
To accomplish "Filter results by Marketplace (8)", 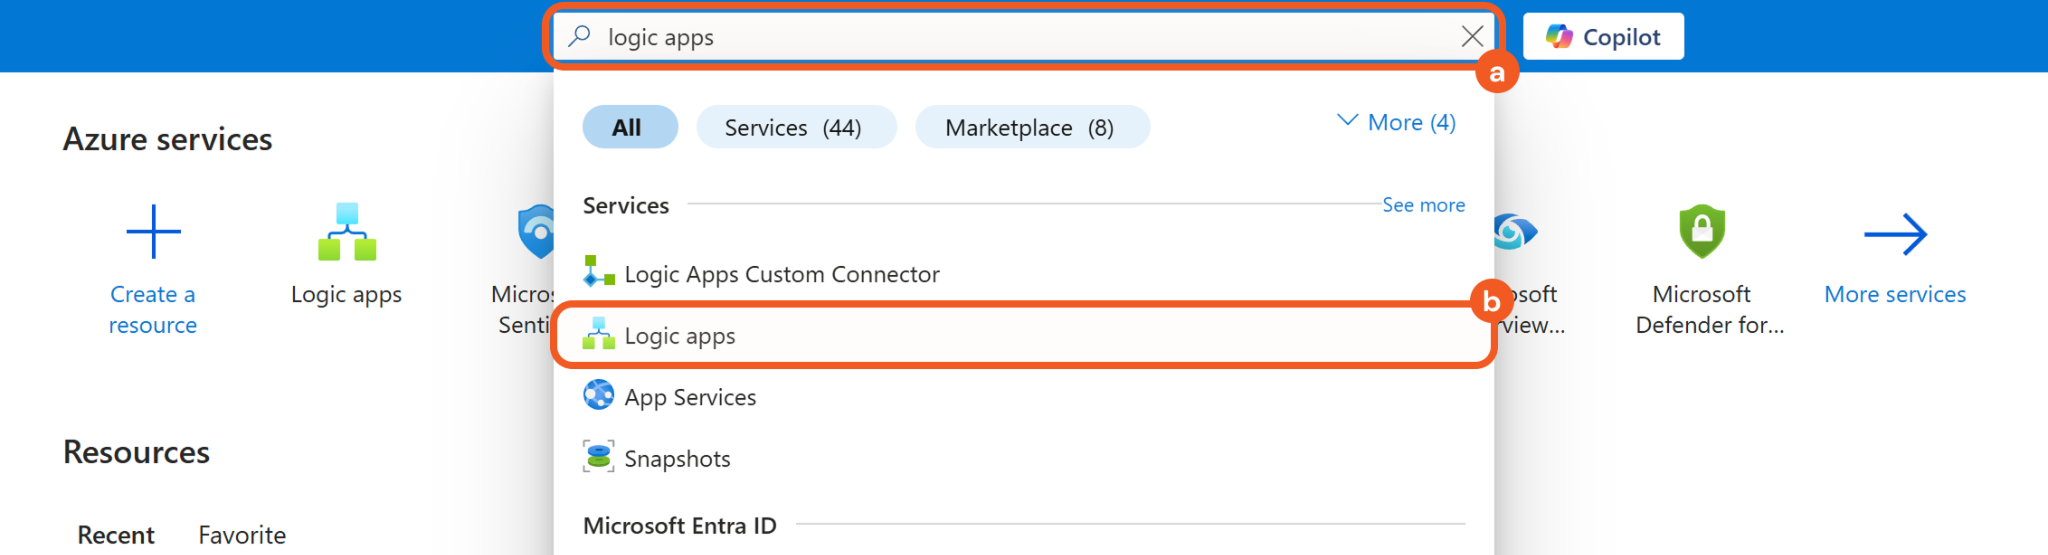I will (1031, 128).
